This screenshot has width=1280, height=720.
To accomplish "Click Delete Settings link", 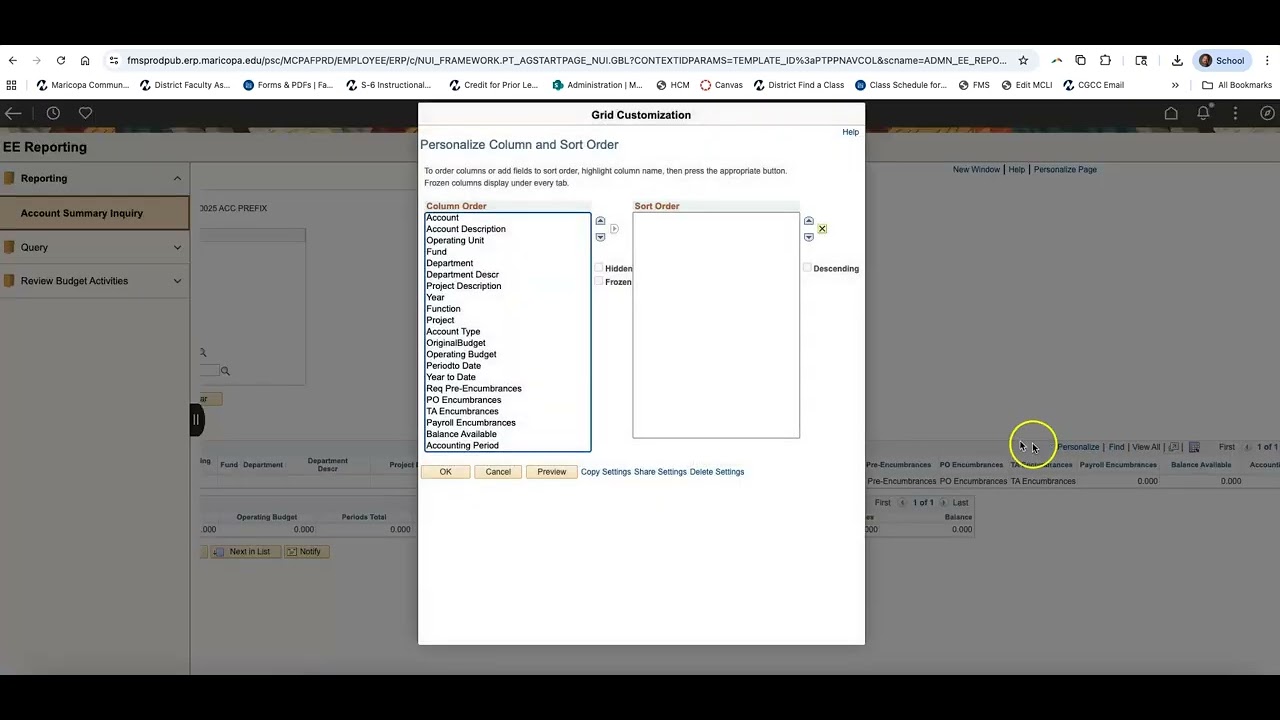I will 717,472.
